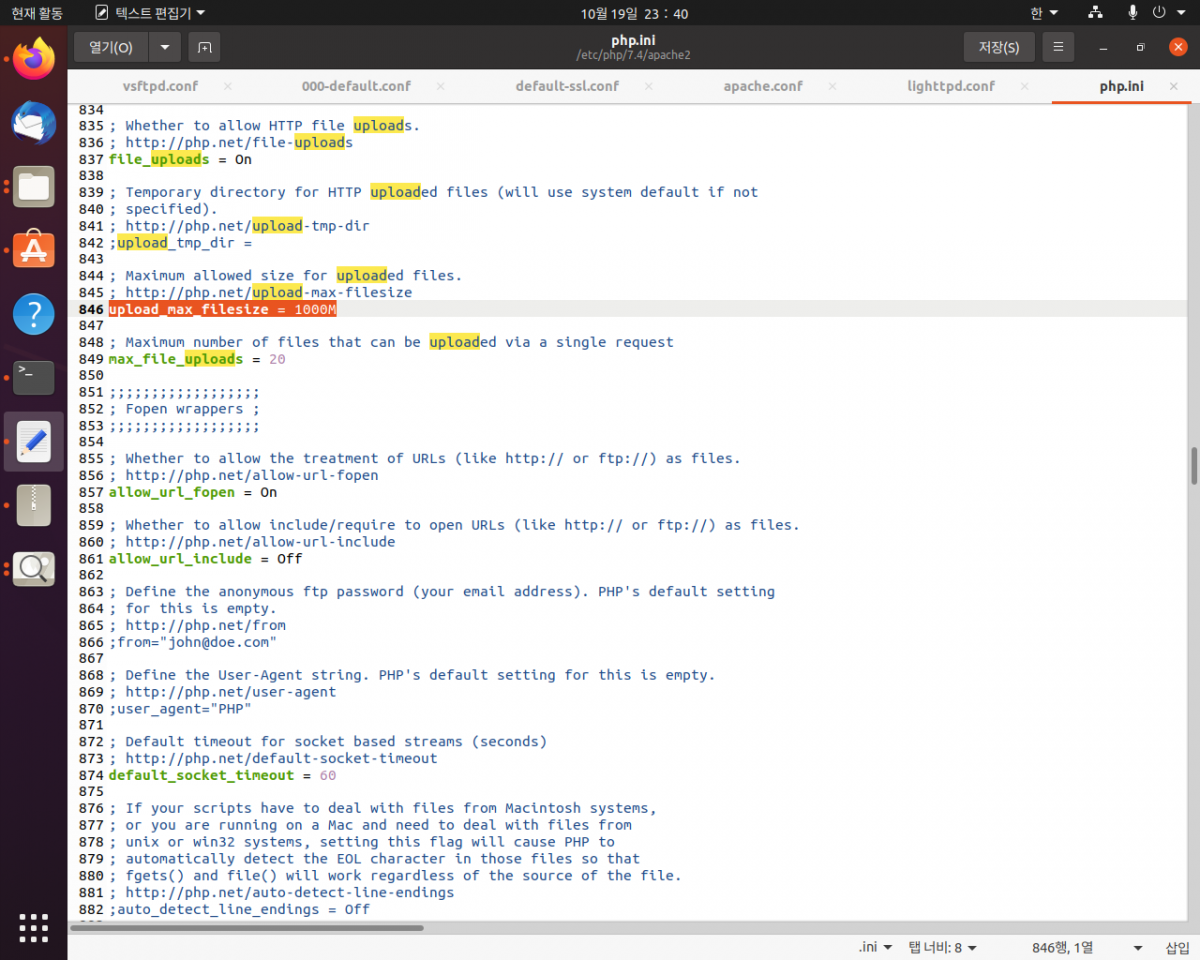Click the allow_url_fopen = On line
1200x960 pixels.
pyautogui.click(x=193, y=492)
